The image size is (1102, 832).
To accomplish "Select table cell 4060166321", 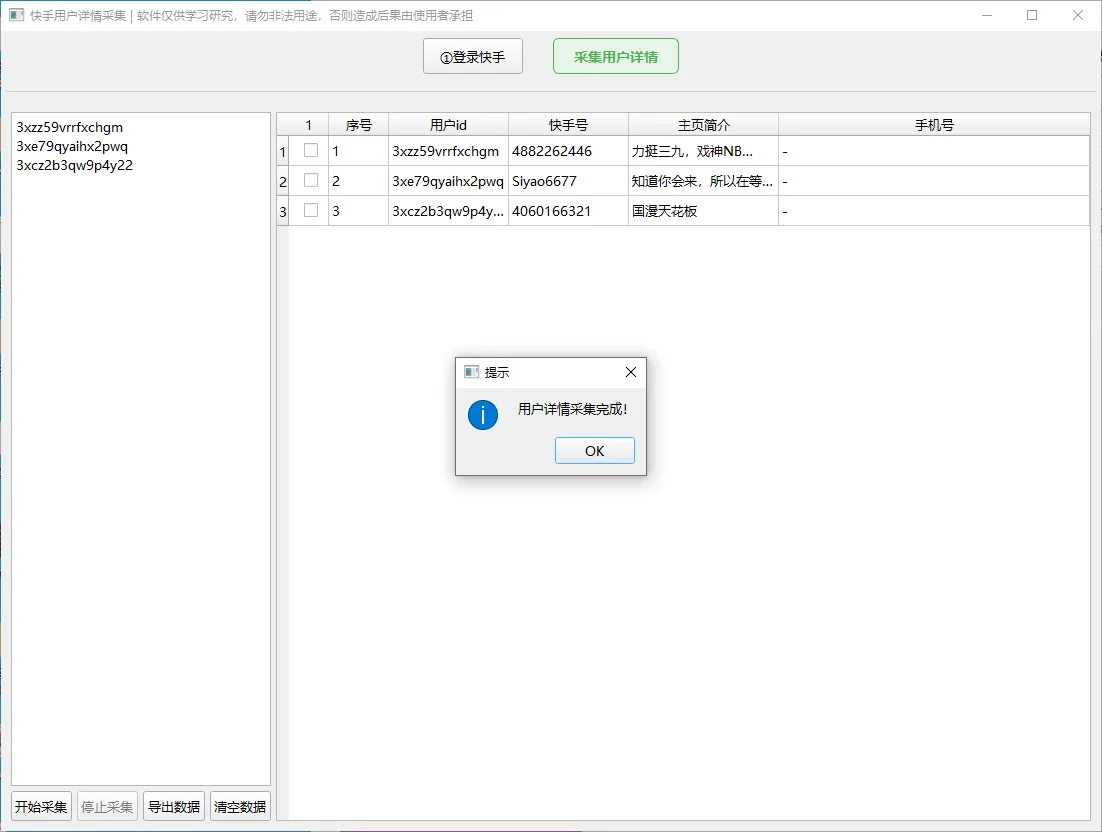I will [x=569, y=211].
